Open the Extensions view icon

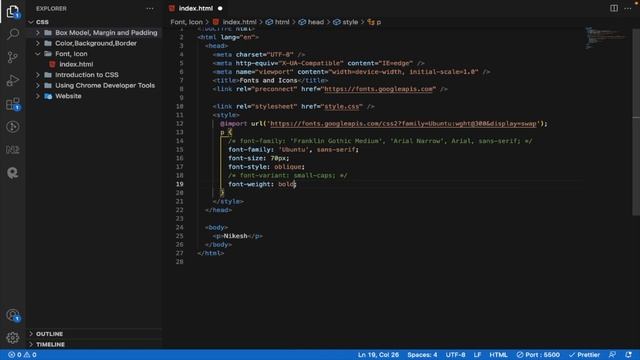13,104
